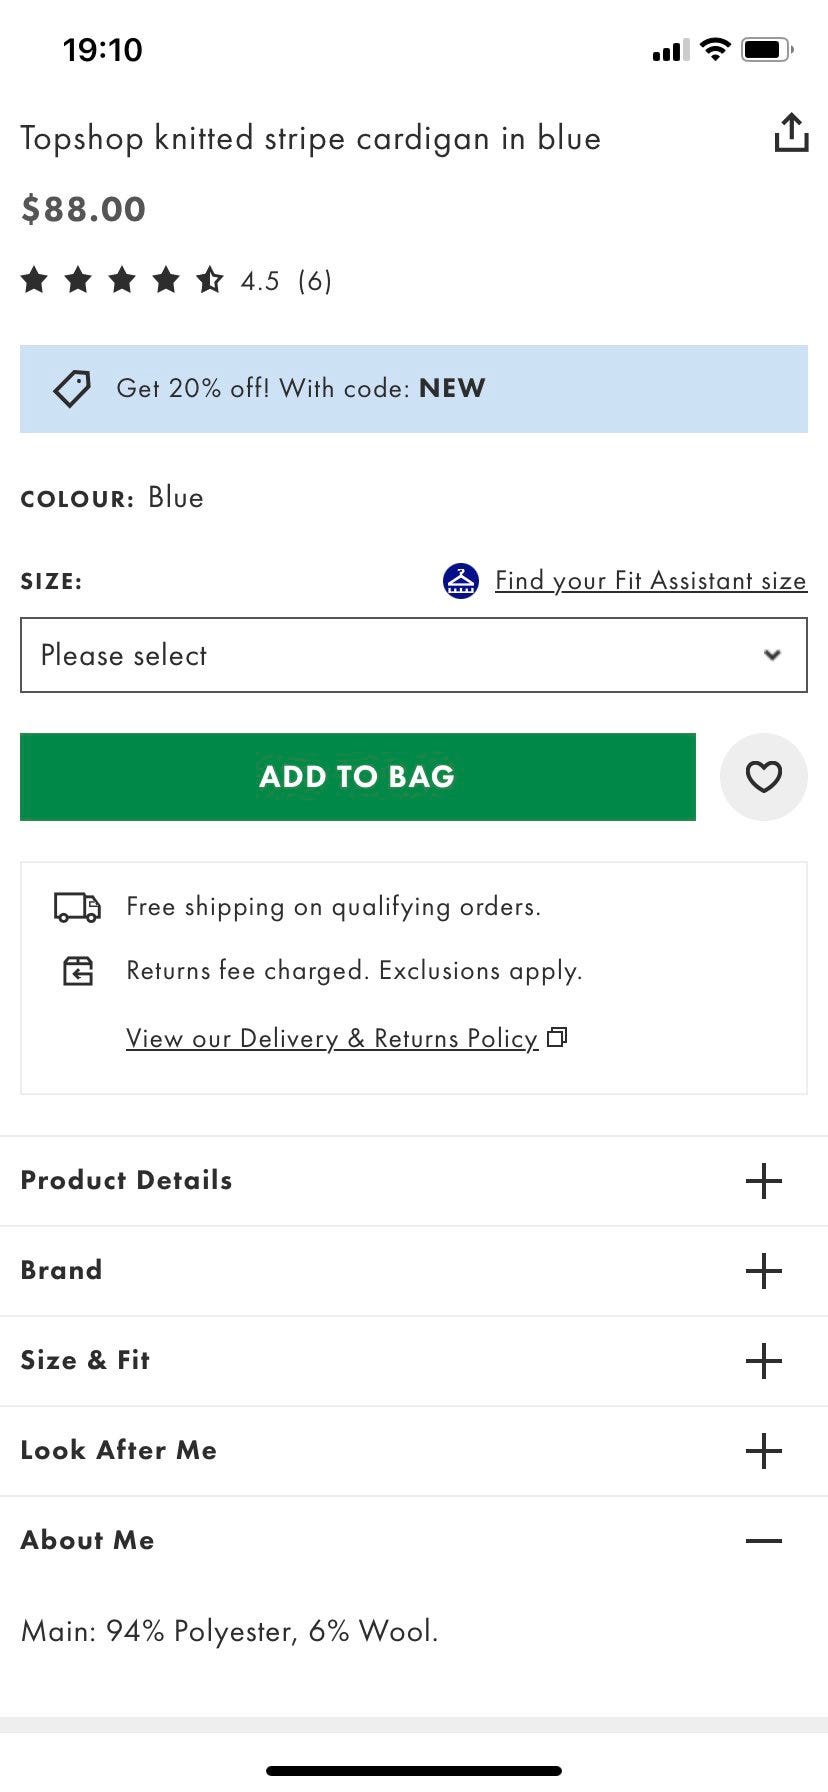Tap the external link icon after Returns Policy
Image resolution: width=828 pixels, height=1792 pixels.
coord(558,1037)
